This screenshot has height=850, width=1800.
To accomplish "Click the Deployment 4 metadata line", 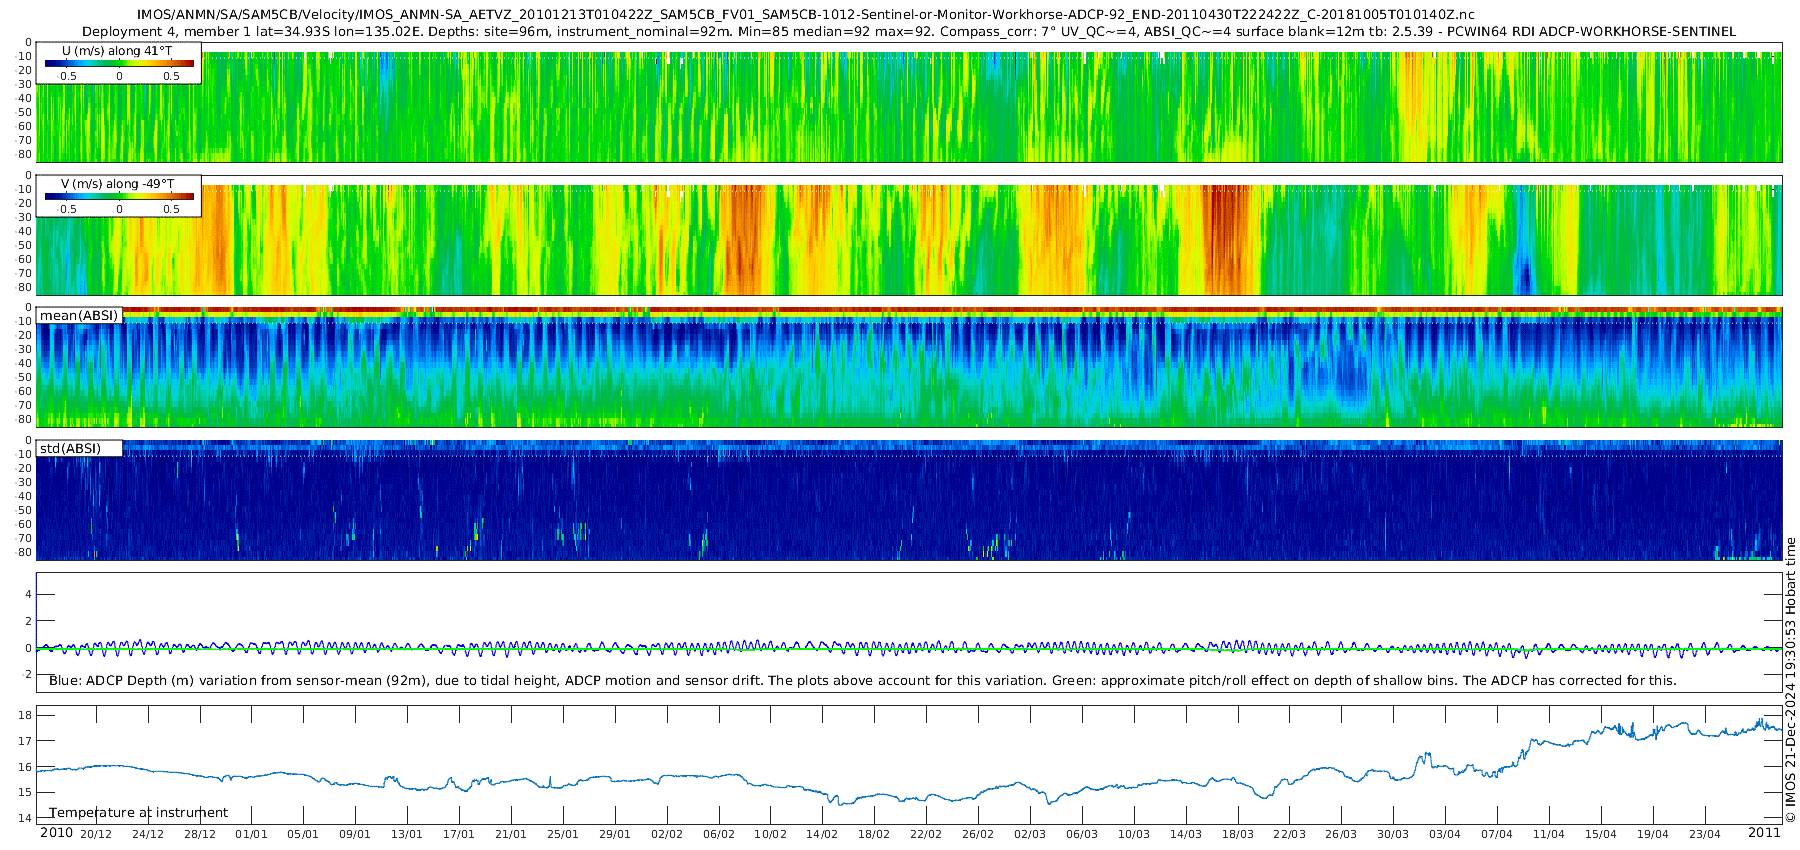I will (908, 32).
